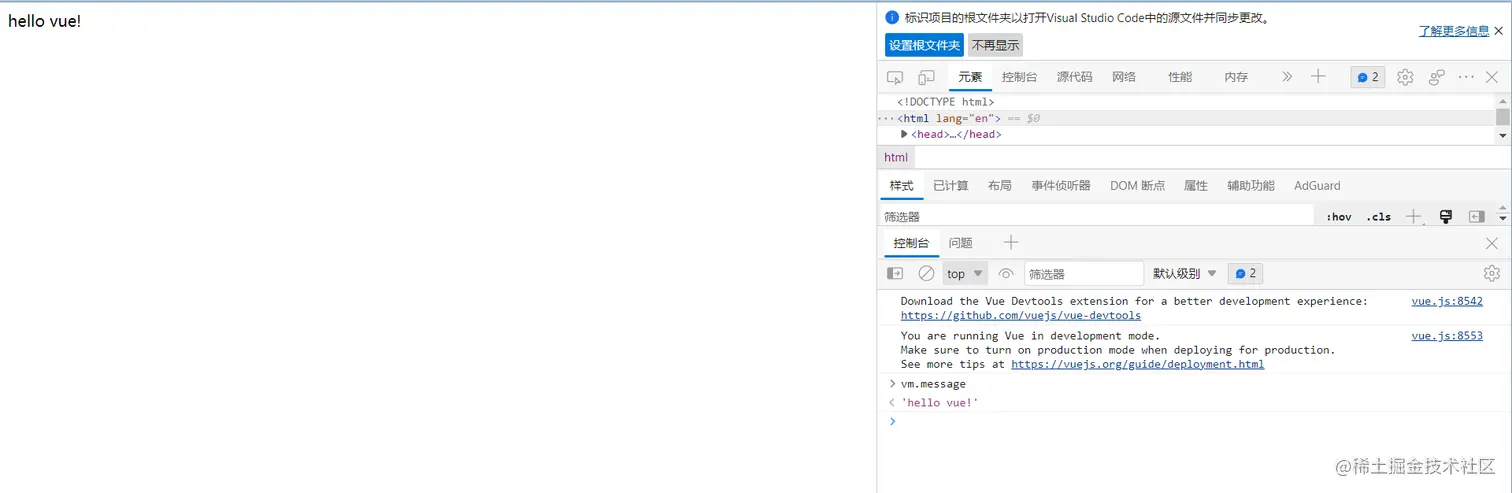Open the 网络 tab
This screenshot has width=1512, height=493.
pos(1124,77)
